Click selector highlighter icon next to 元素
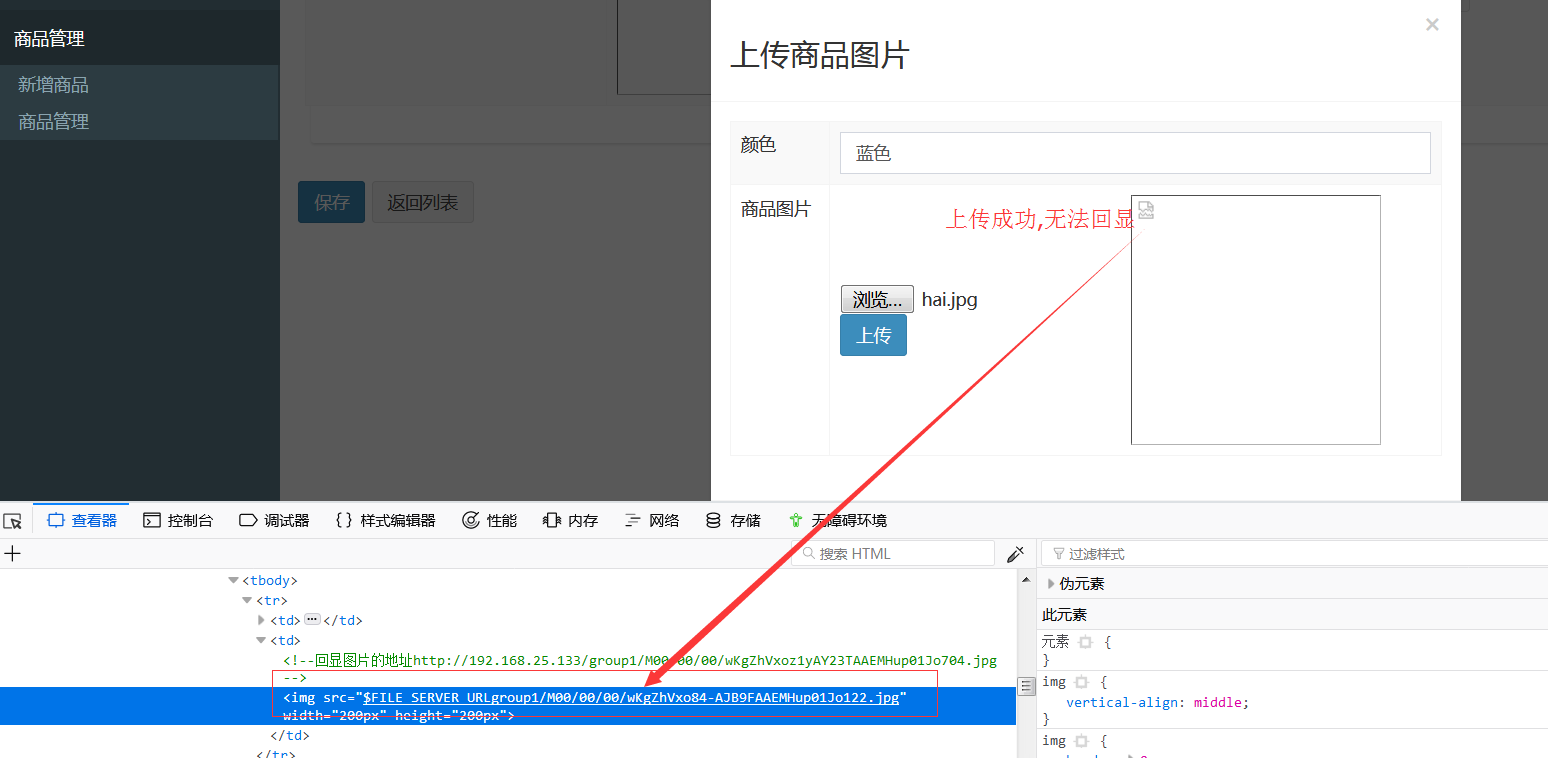 1085,642
